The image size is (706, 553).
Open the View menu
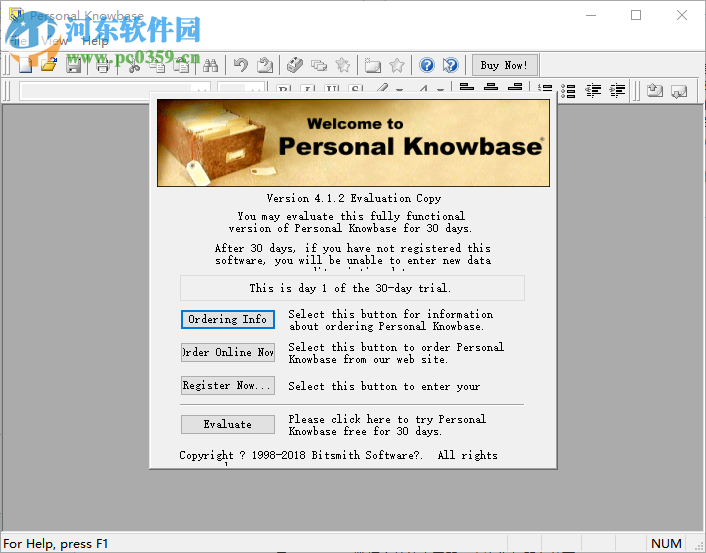[54, 41]
